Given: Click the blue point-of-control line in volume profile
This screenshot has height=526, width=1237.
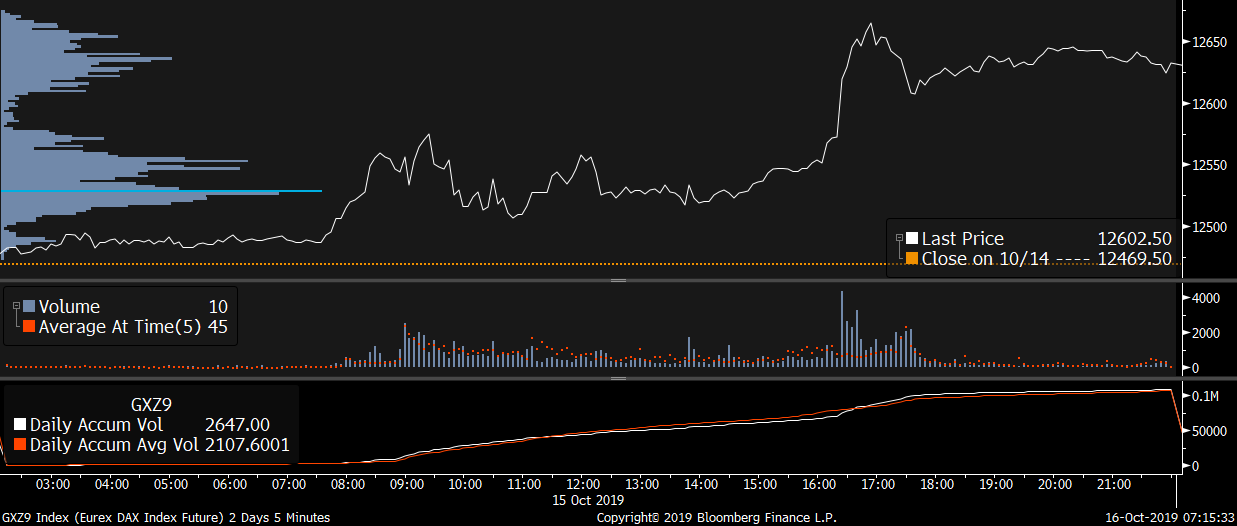Looking at the screenshot, I should point(162,190).
